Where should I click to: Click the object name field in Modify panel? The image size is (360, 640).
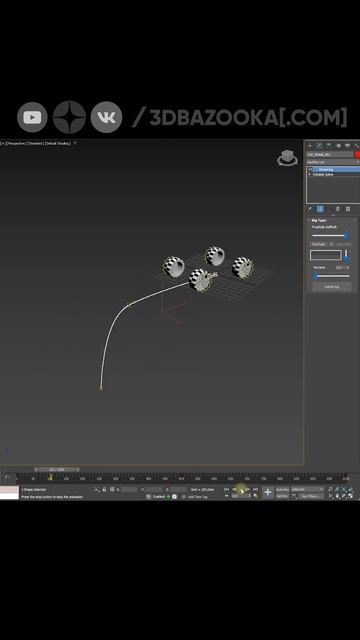coord(330,155)
